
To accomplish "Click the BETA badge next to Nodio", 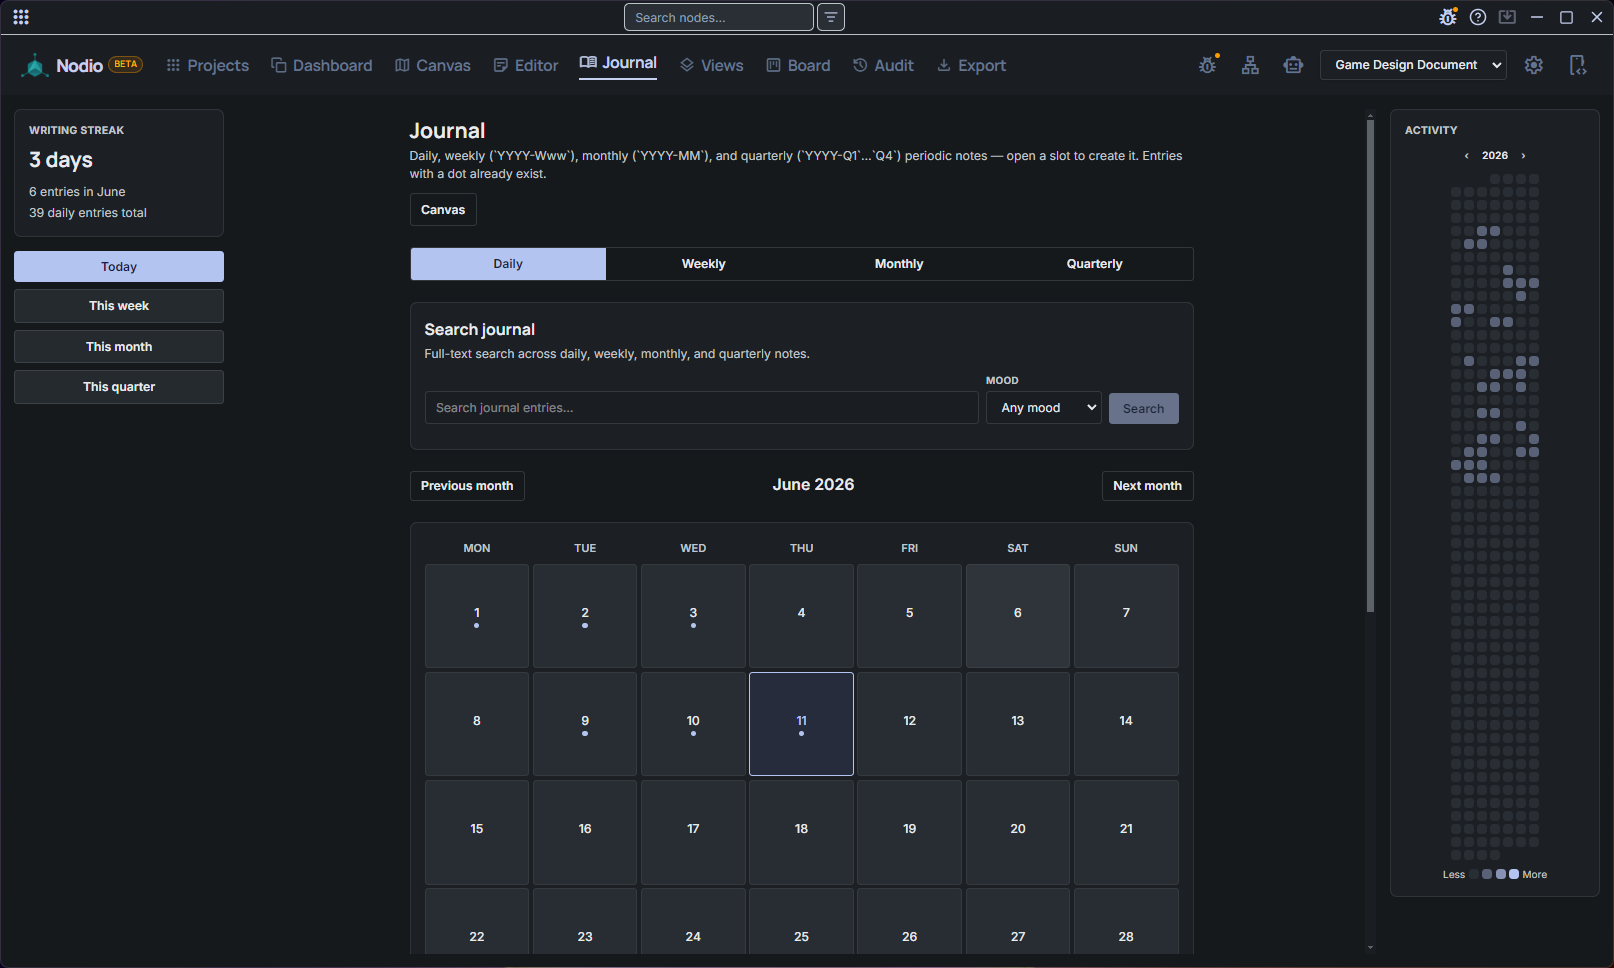I will click(x=126, y=64).
